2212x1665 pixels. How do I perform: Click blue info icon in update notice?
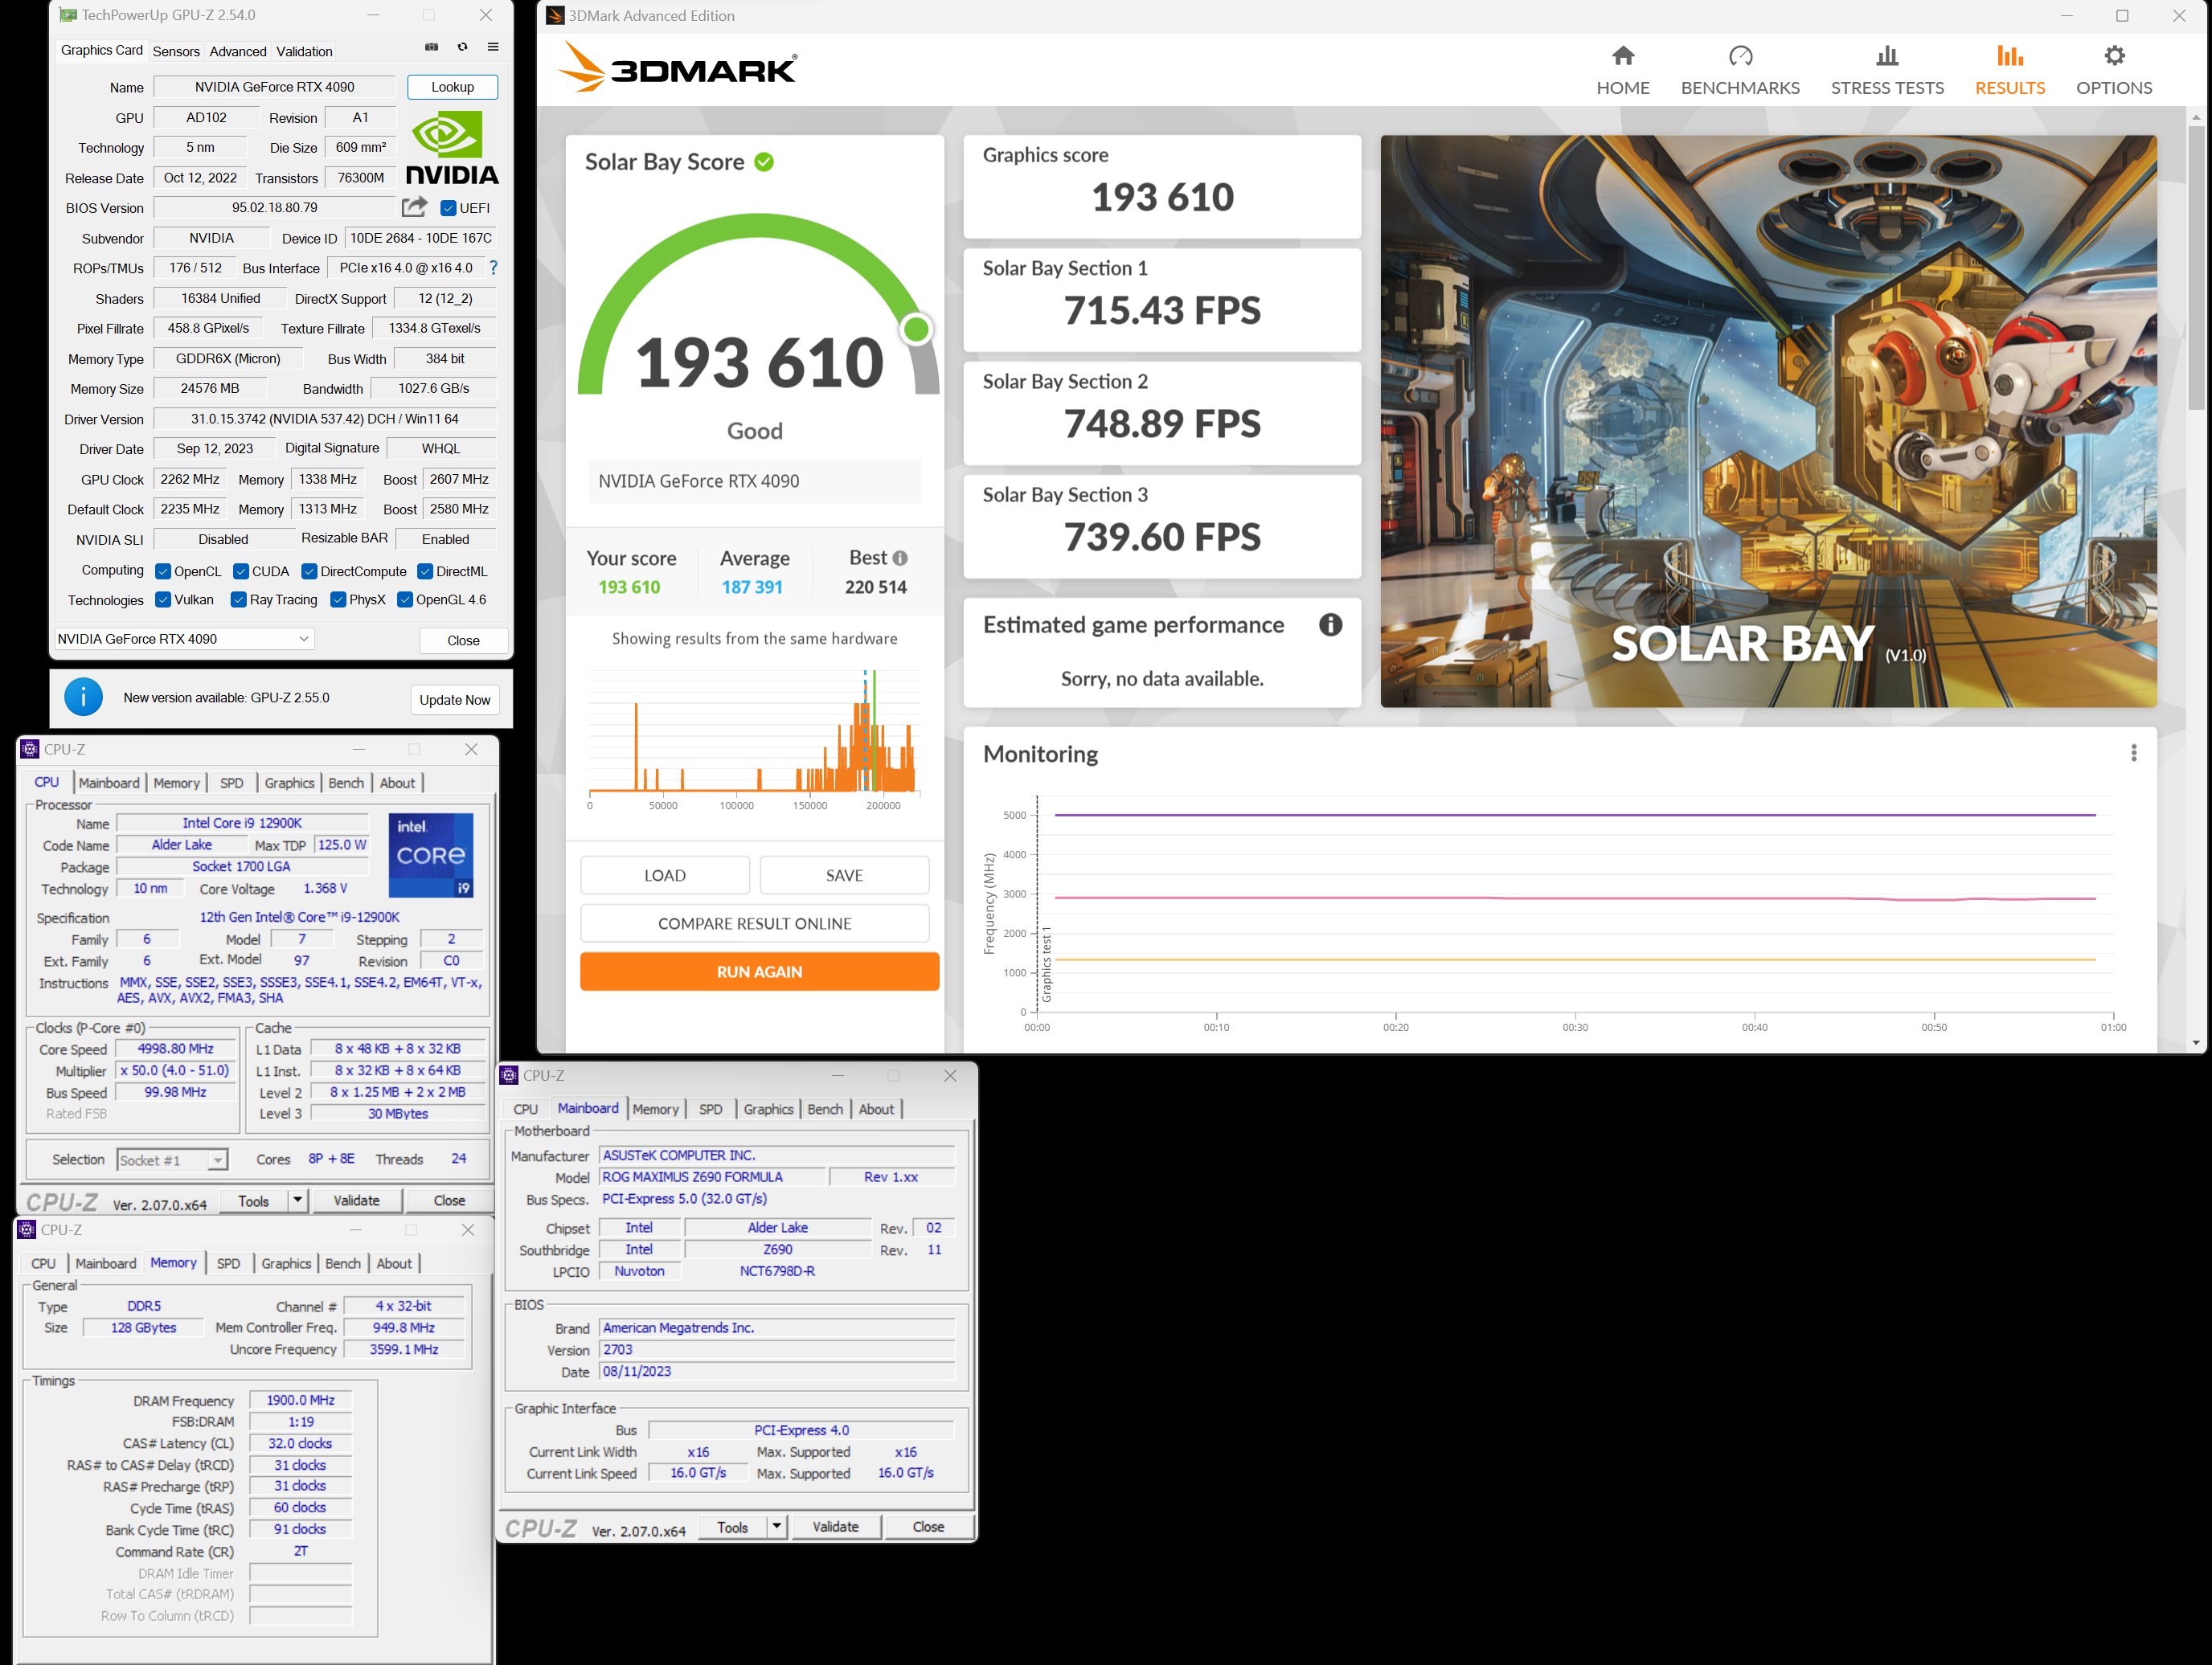[x=83, y=697]
